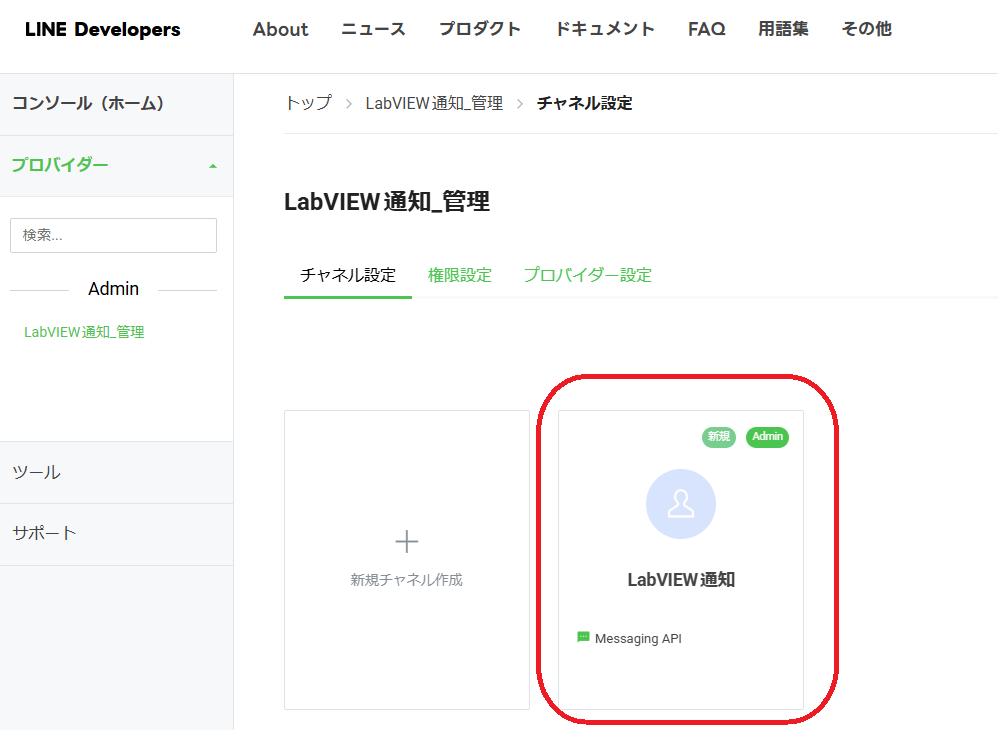
Task: Open the FAQ menu item
Action: (x=706, y=29)
